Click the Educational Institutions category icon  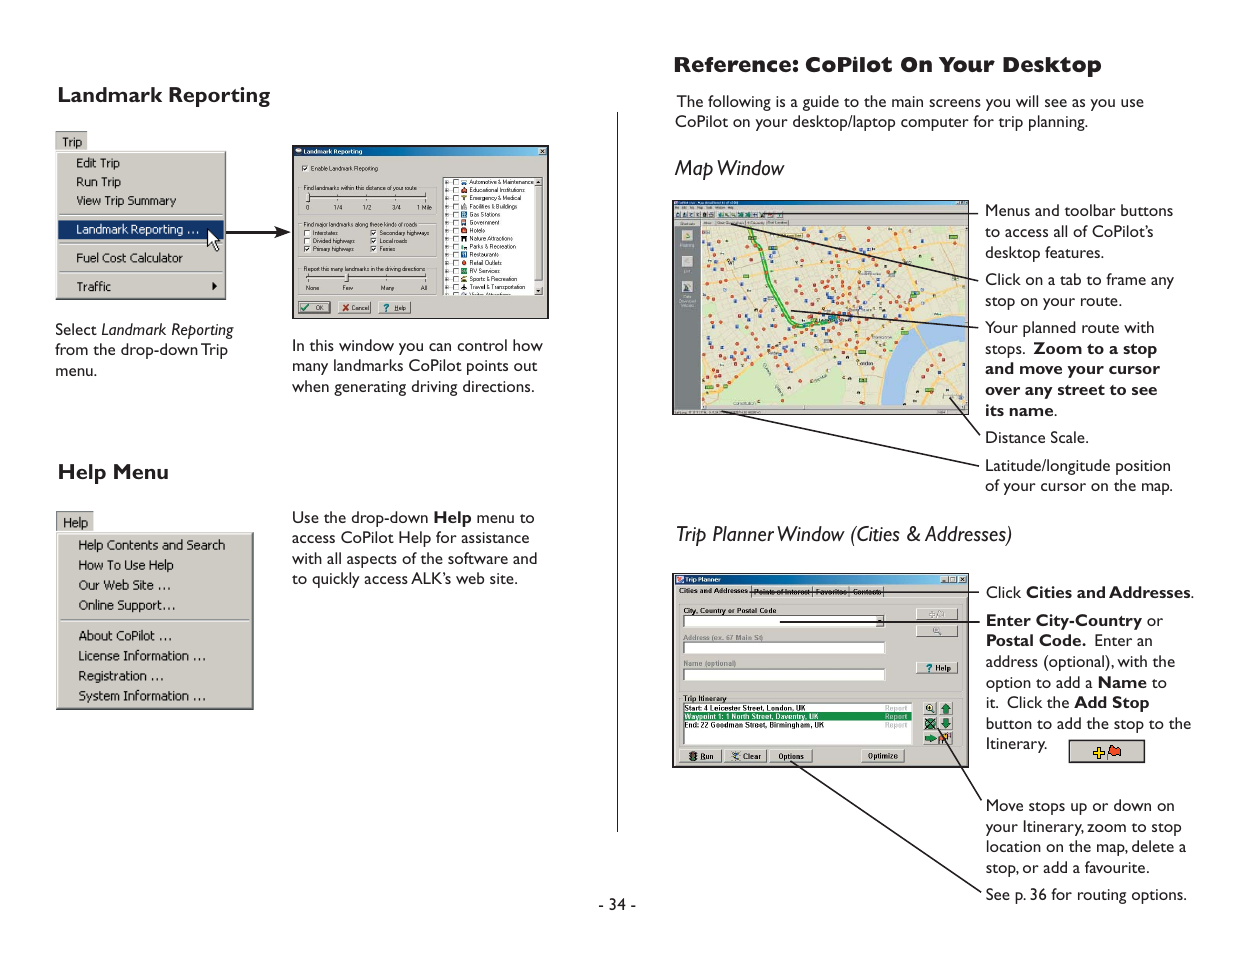coord(464,190)
